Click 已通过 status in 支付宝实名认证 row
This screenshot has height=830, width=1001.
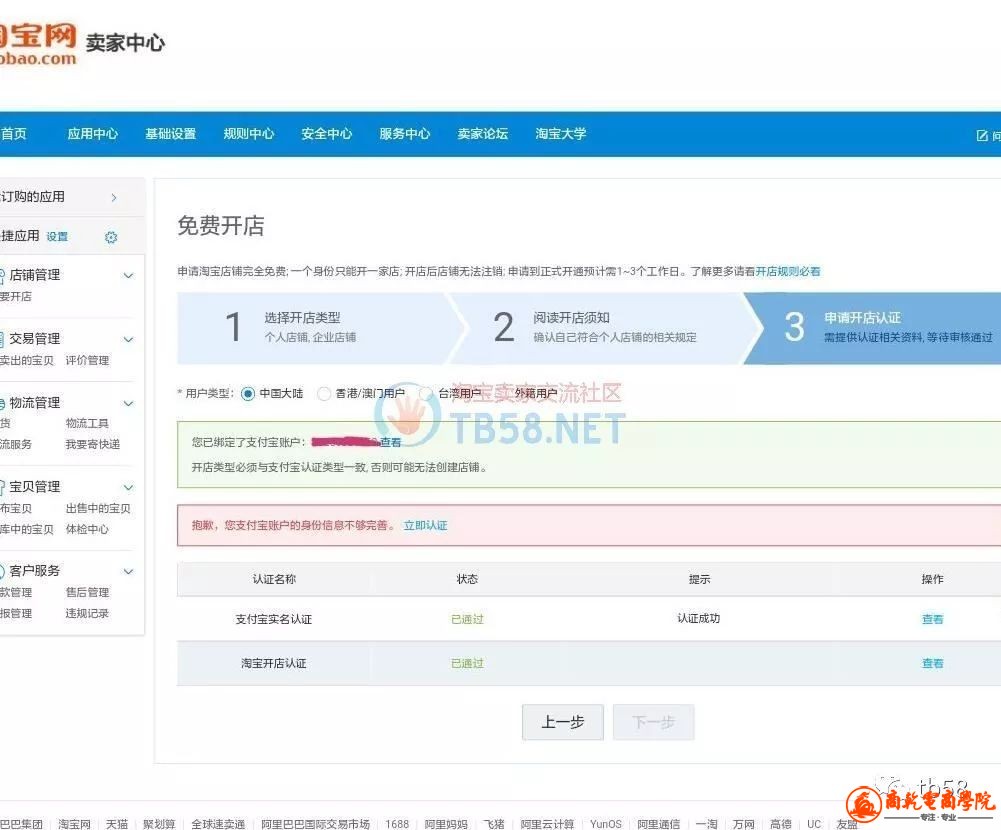(467, 619)
